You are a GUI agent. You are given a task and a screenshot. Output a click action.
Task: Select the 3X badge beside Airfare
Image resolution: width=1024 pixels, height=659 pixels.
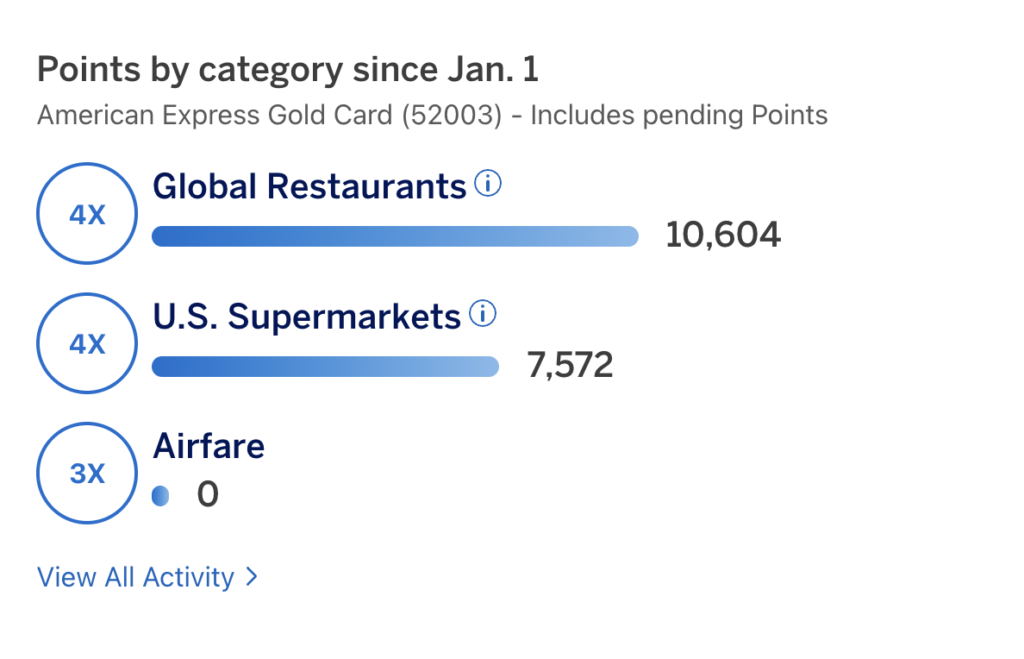(86, 473)
